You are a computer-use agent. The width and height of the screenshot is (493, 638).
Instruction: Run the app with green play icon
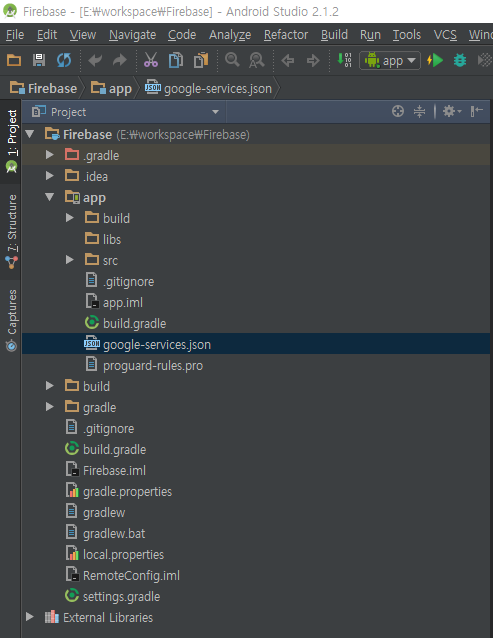point(435,60)
